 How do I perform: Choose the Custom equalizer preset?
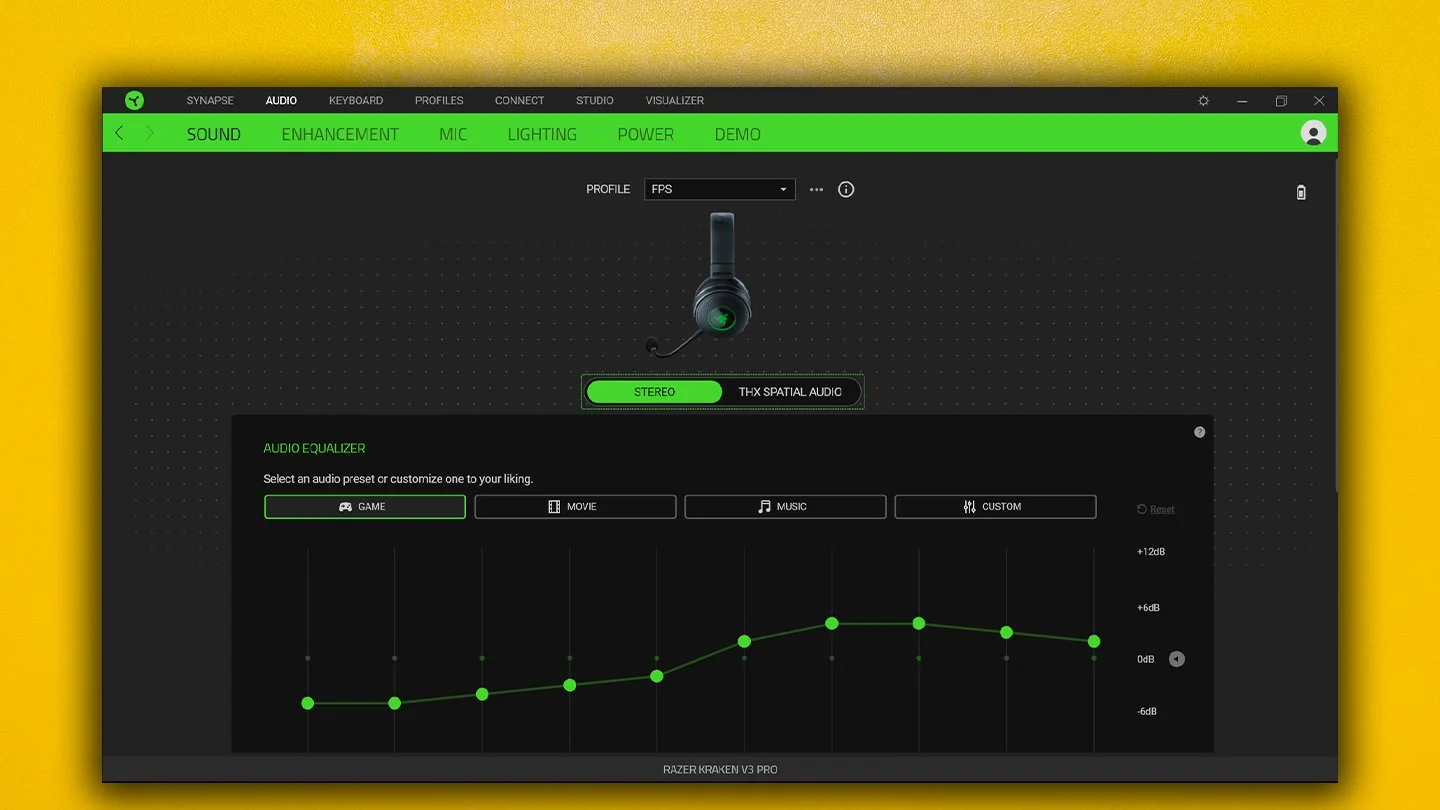pos(995,507)
